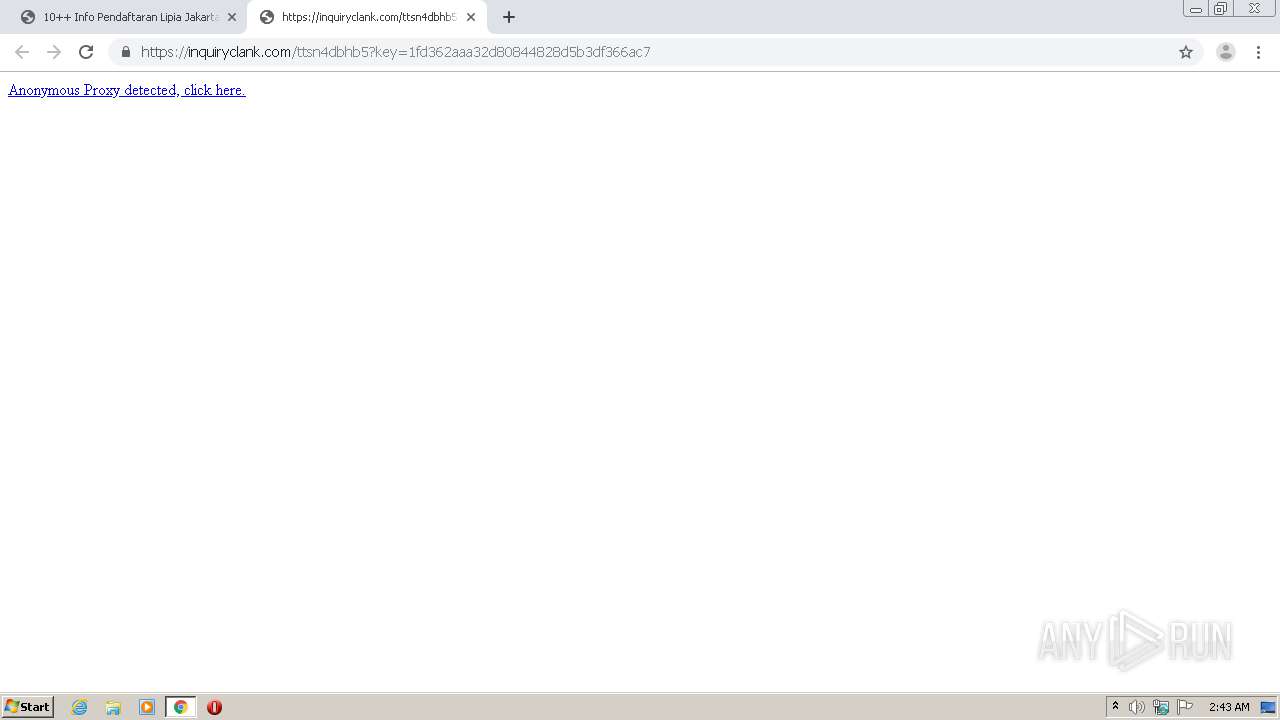This screenshot has height=720, width=1280.
Task: Close the Chrome window
Action: pos(1254,8)
